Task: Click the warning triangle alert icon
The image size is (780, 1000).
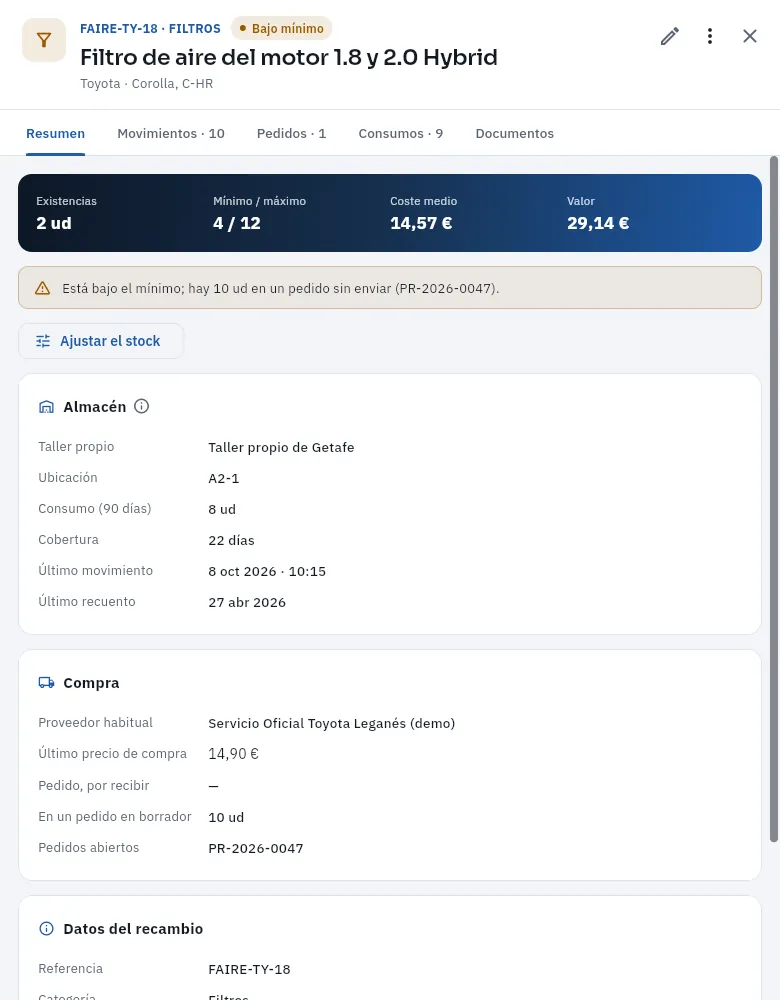Action: point(43,288)
